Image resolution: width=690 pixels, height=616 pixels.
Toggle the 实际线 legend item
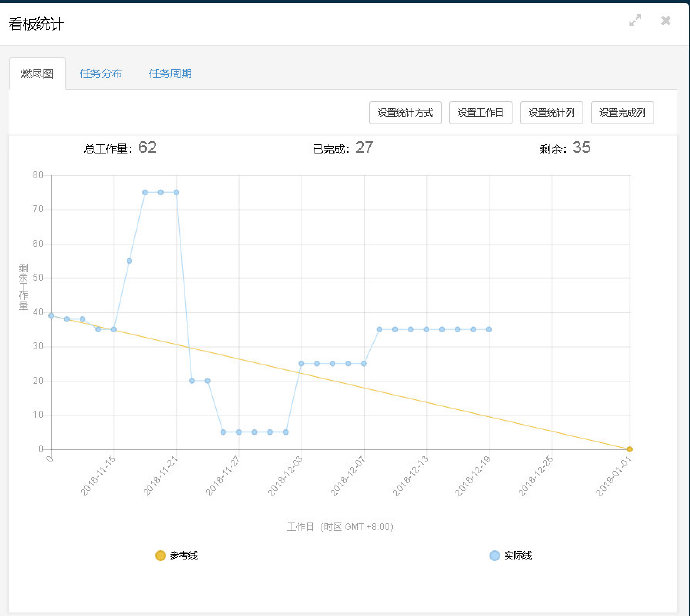[x=511, y=555]
